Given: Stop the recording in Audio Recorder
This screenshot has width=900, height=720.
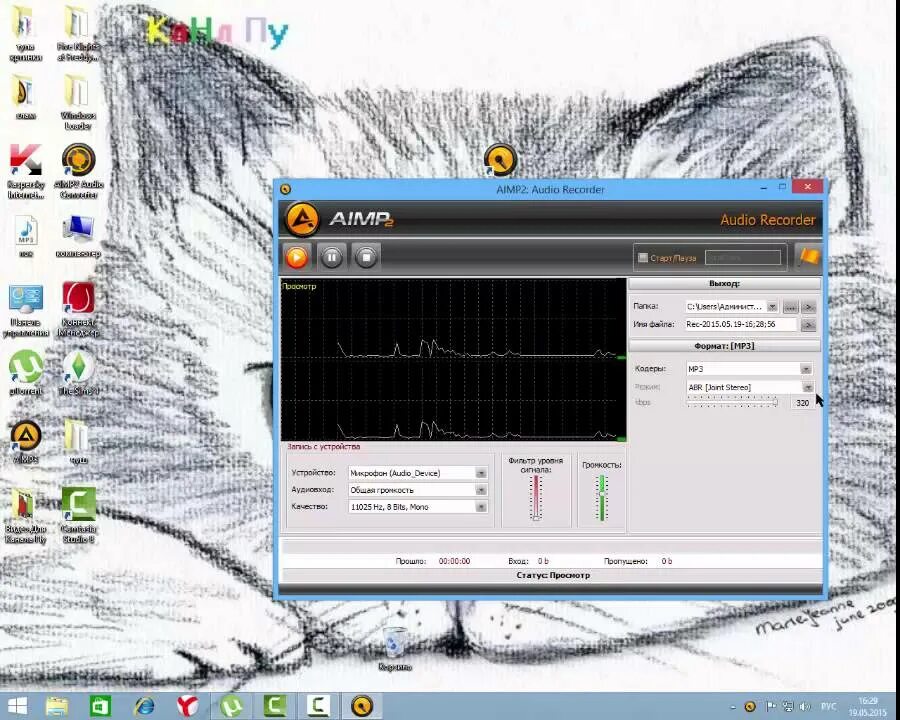Looking at the screenshot, I should click(366, 257).
